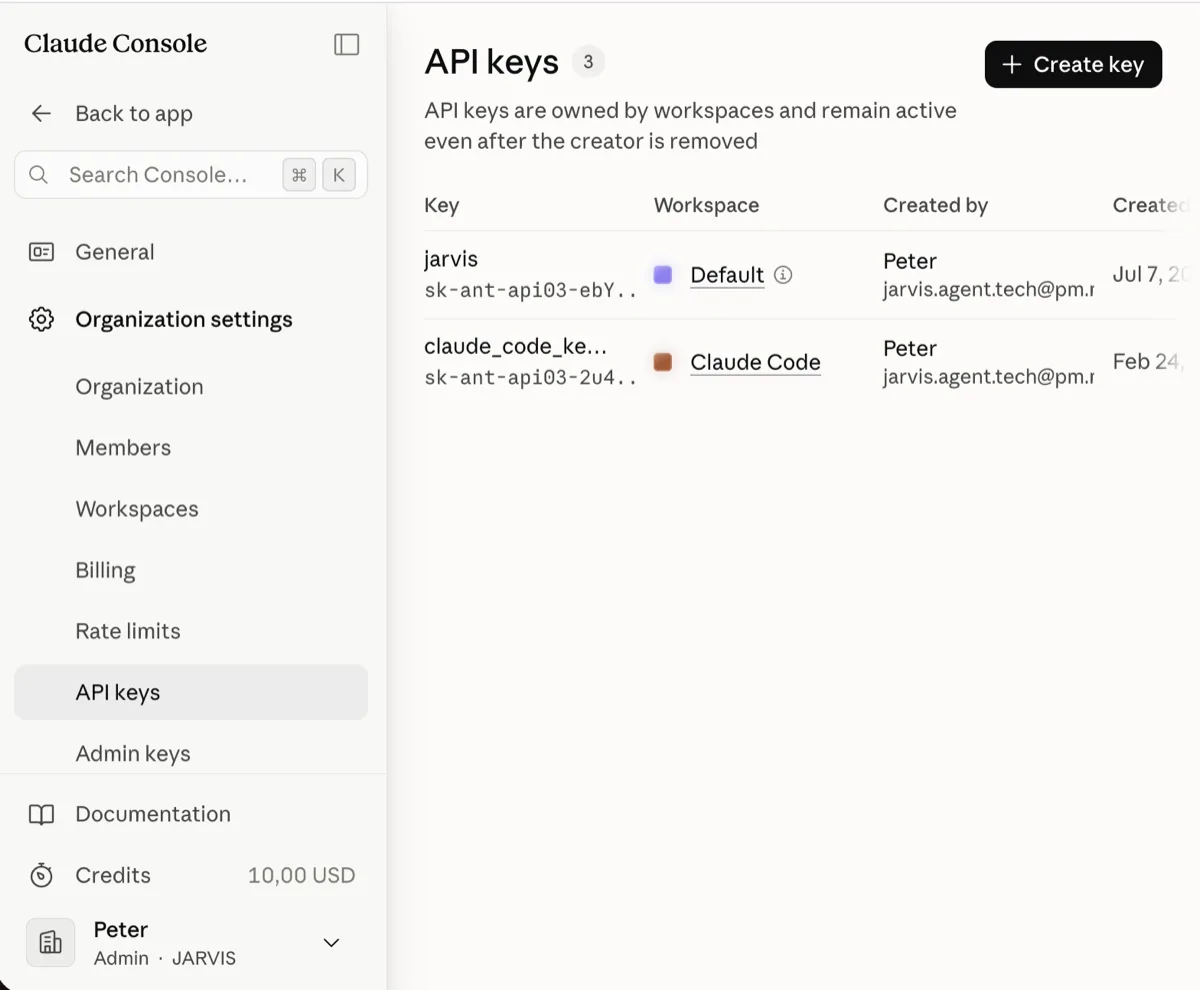Open the Claude Code workspace link
1200x990 pixels.
[755, 362]
